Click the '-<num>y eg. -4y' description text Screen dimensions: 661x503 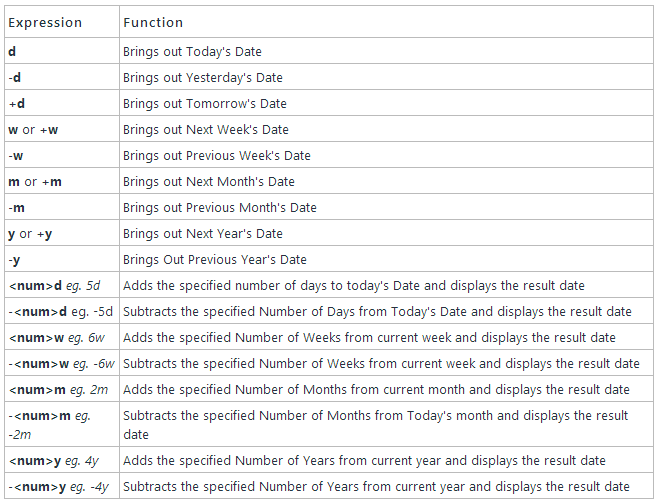(x=376, y=487)
